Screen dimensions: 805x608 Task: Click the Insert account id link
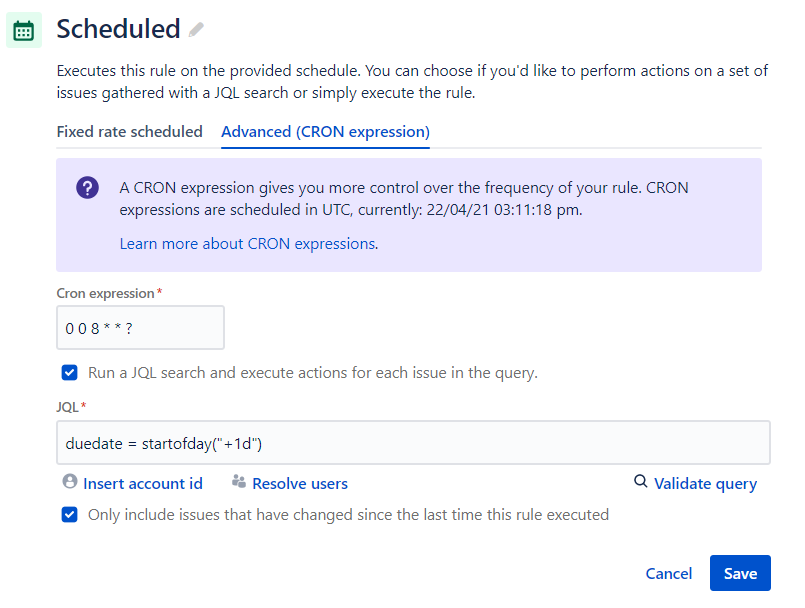pos(143,483)
